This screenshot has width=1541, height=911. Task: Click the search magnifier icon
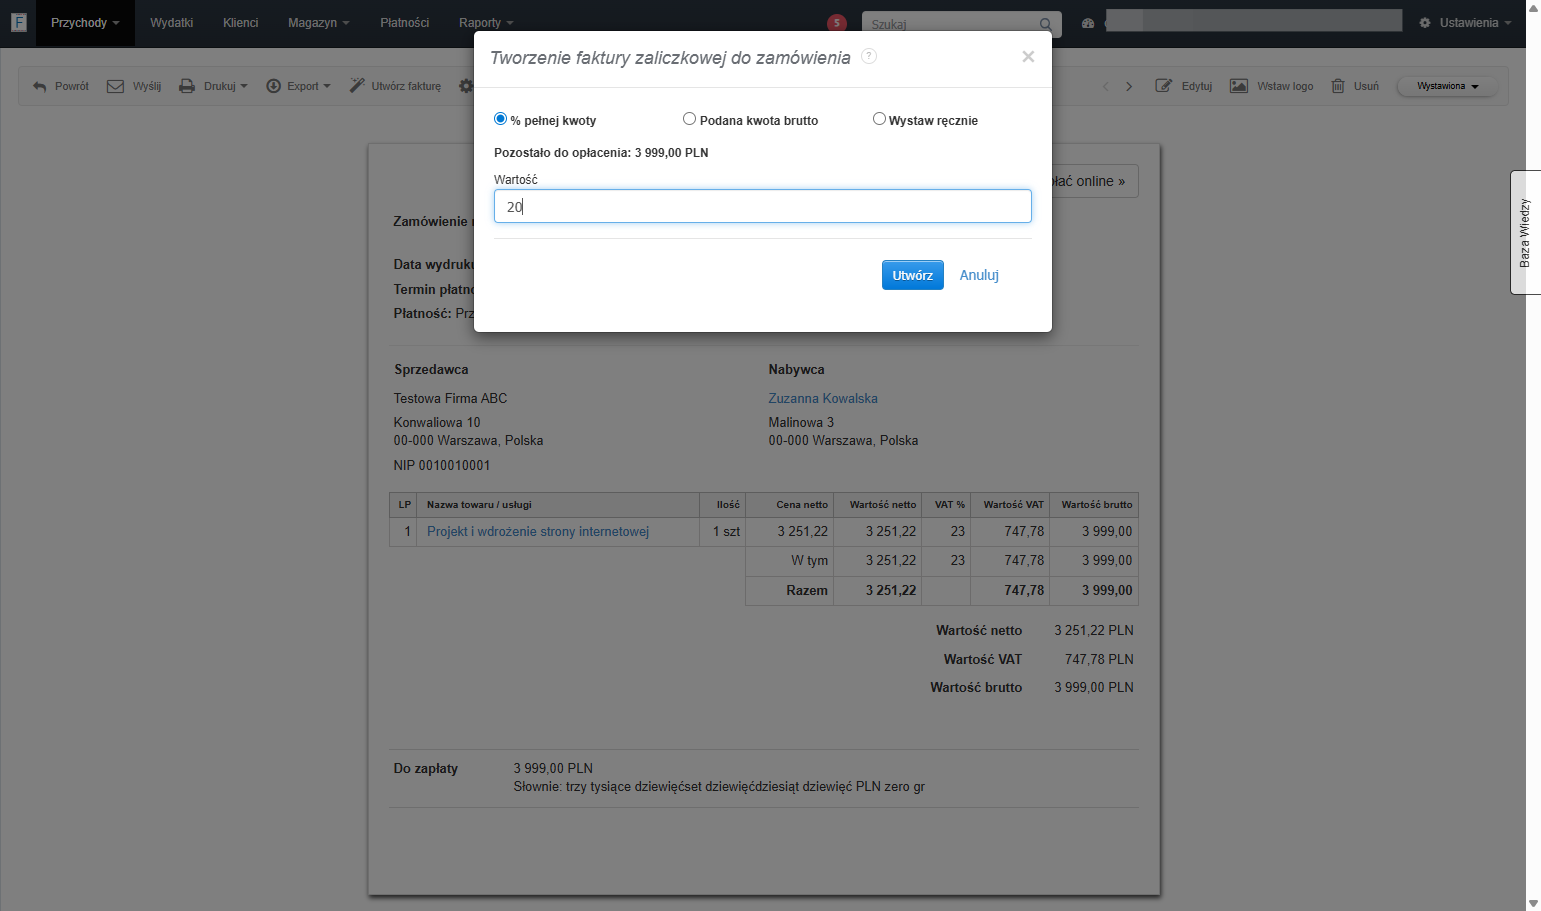pos(1045,24)
